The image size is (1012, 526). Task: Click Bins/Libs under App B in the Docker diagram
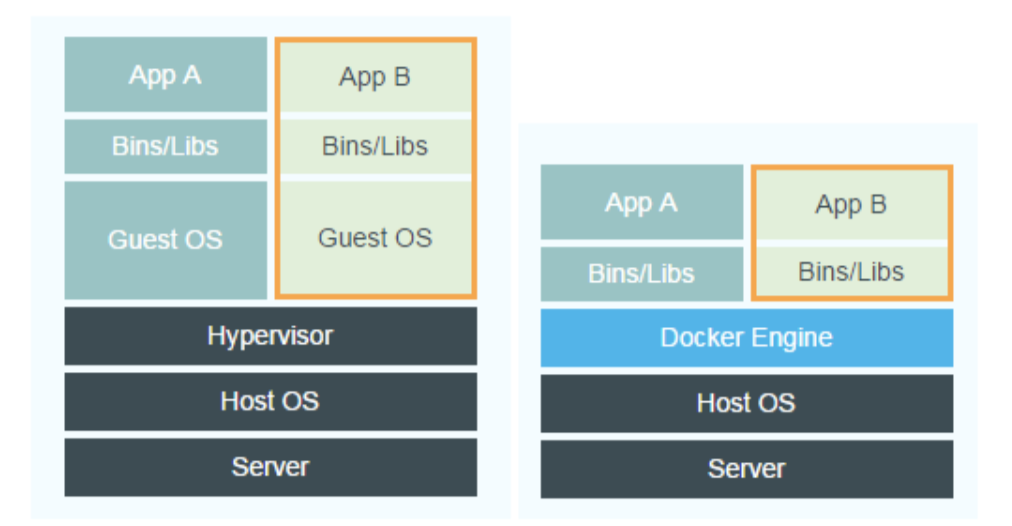click(851, 272)
